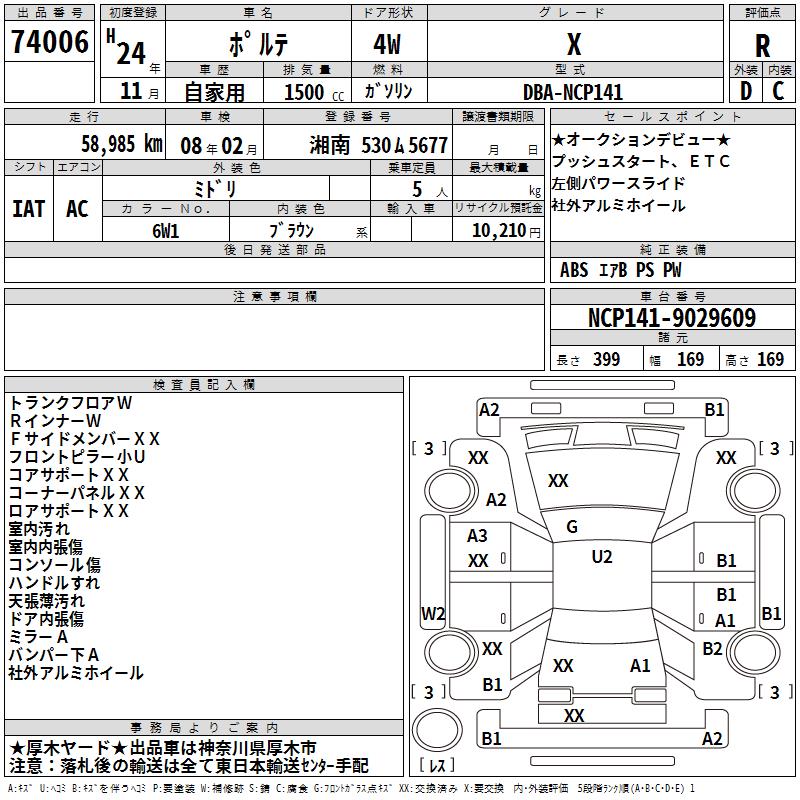
Task: Click the G mark on the windshield diagram
Action: point(572,527)
